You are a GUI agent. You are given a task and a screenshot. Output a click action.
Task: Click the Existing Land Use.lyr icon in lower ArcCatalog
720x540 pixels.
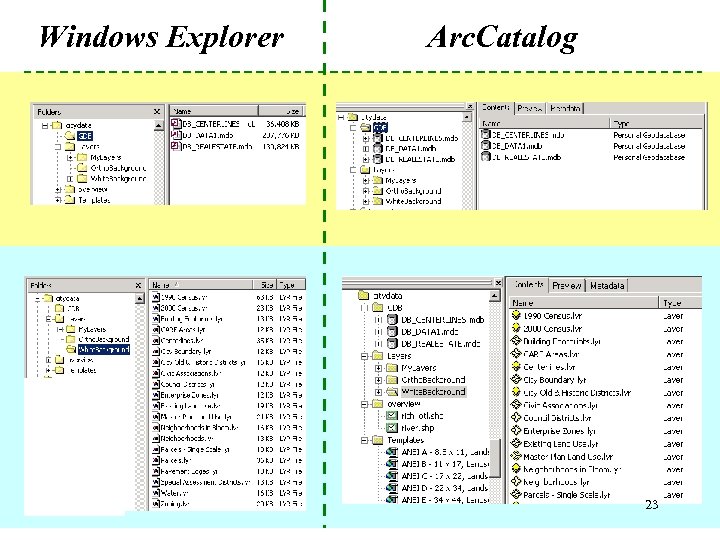516,444
